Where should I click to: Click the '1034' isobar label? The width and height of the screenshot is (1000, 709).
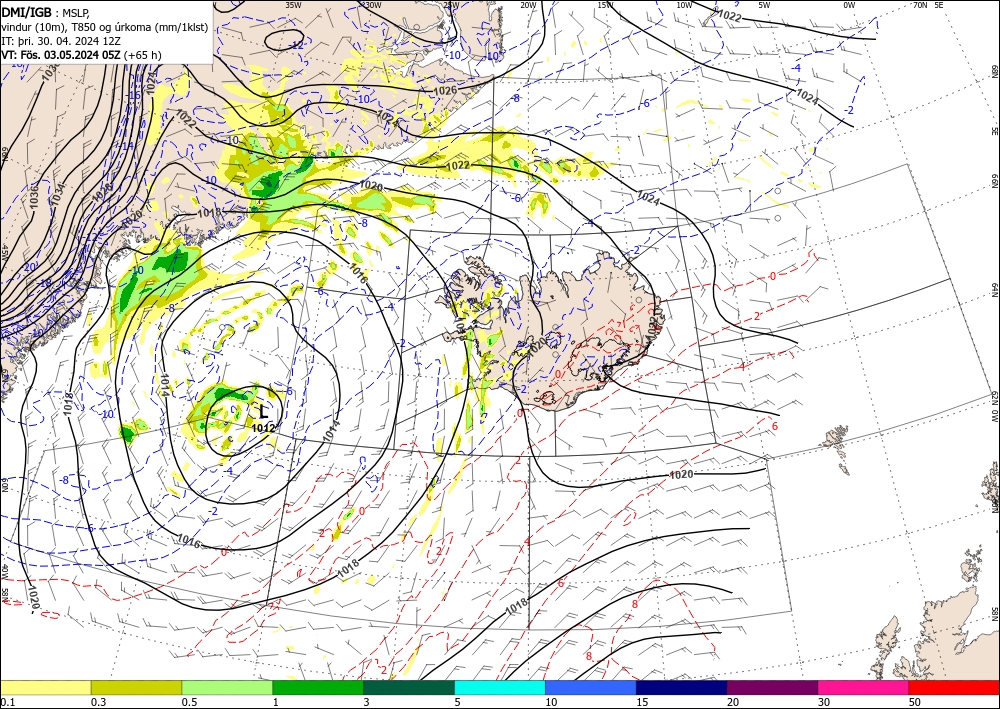[57, 194]
